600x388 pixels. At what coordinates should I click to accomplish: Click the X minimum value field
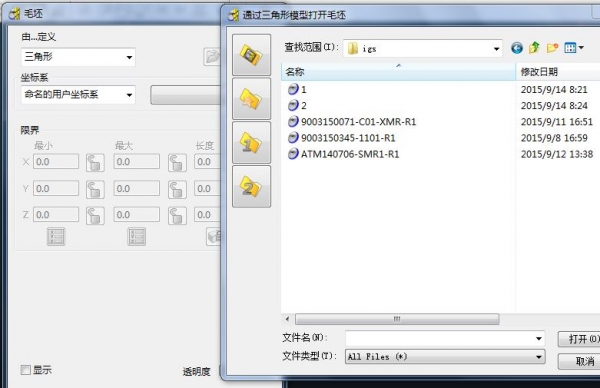[56, 161]
